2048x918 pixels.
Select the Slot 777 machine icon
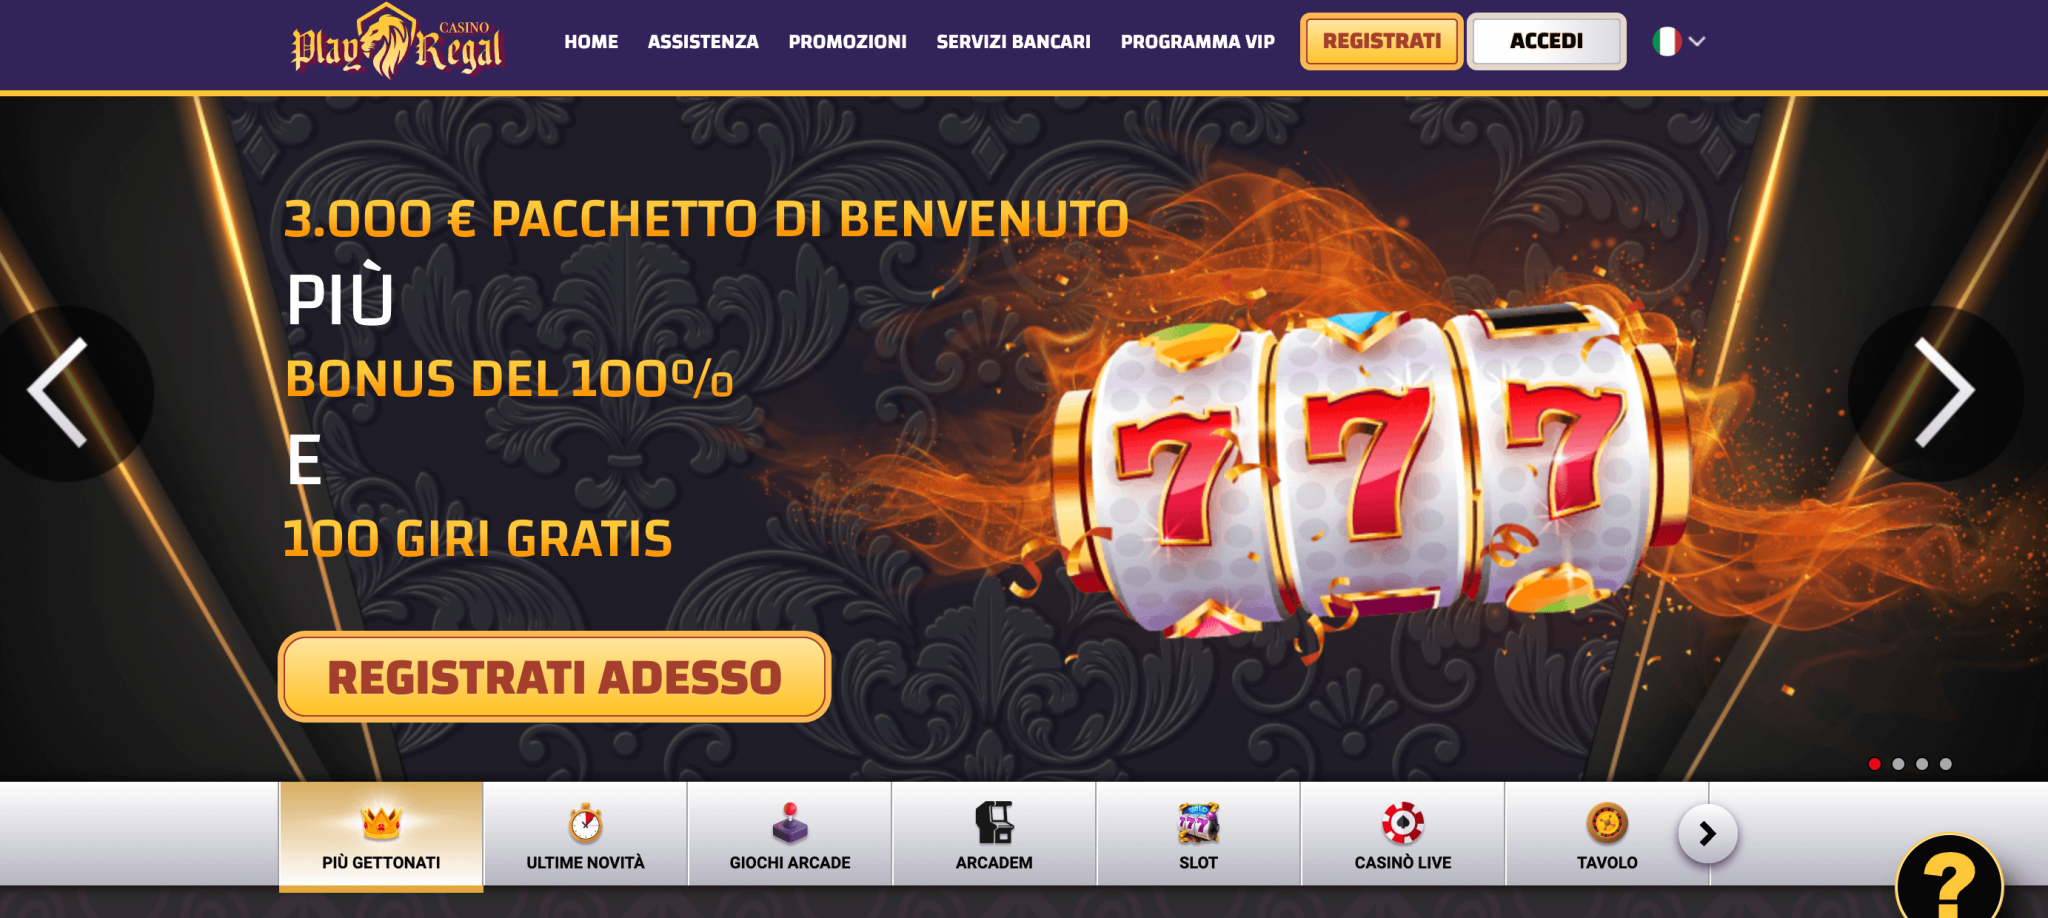pos(1198,823)
